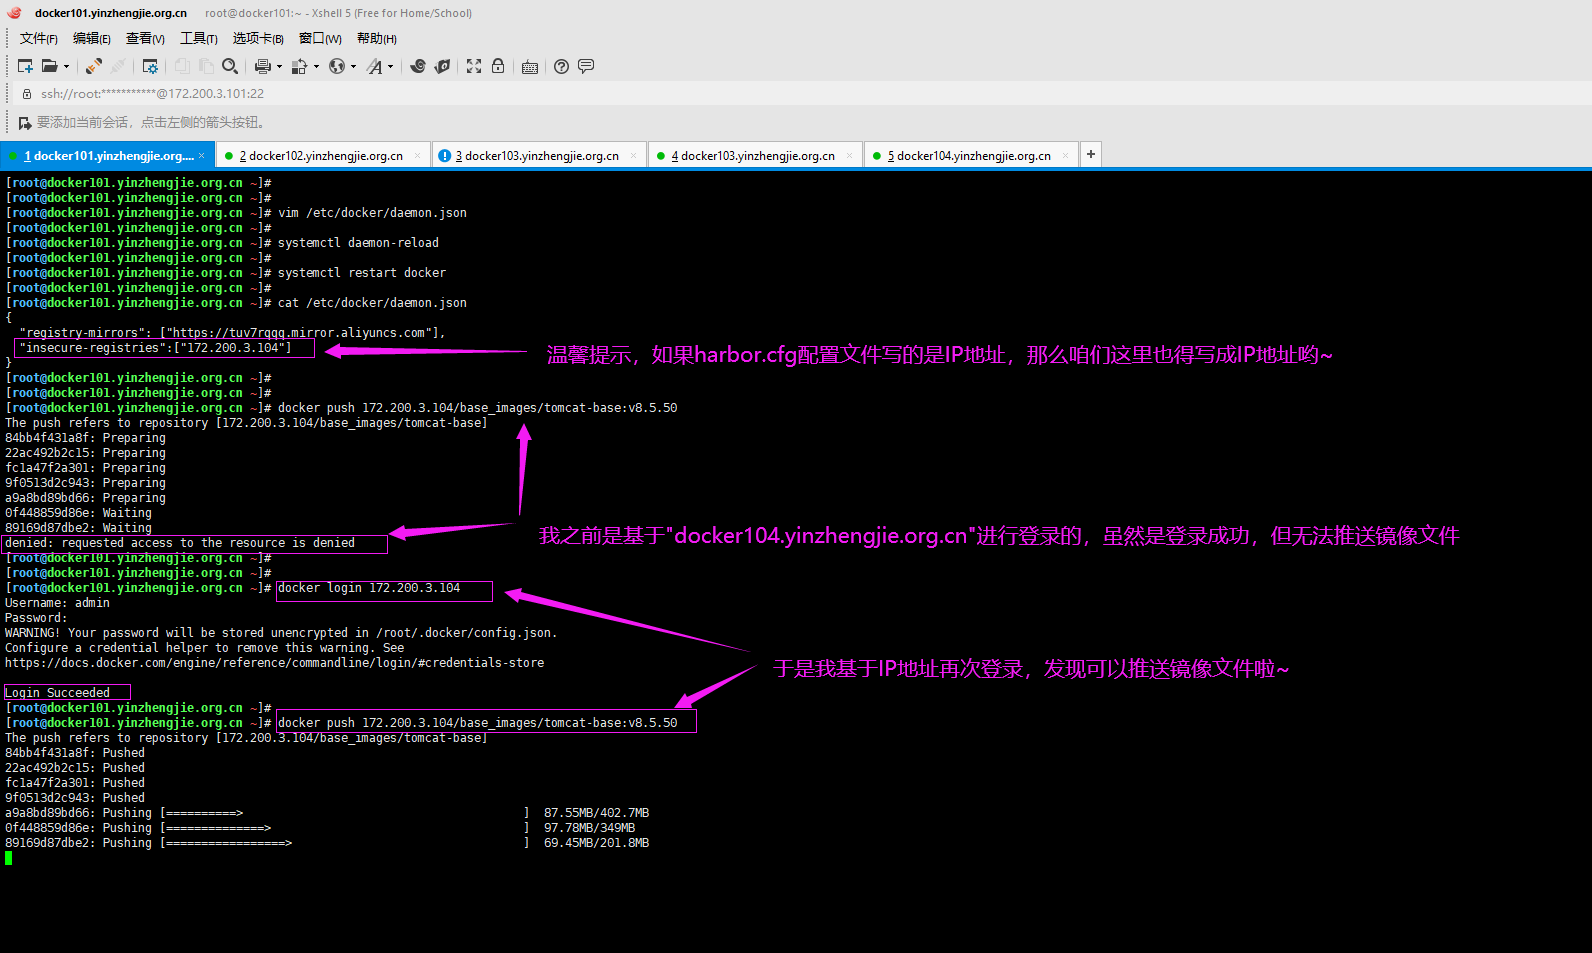
Task: Expand the globe encoding dropdown arrow
Action: pos(353,67)
